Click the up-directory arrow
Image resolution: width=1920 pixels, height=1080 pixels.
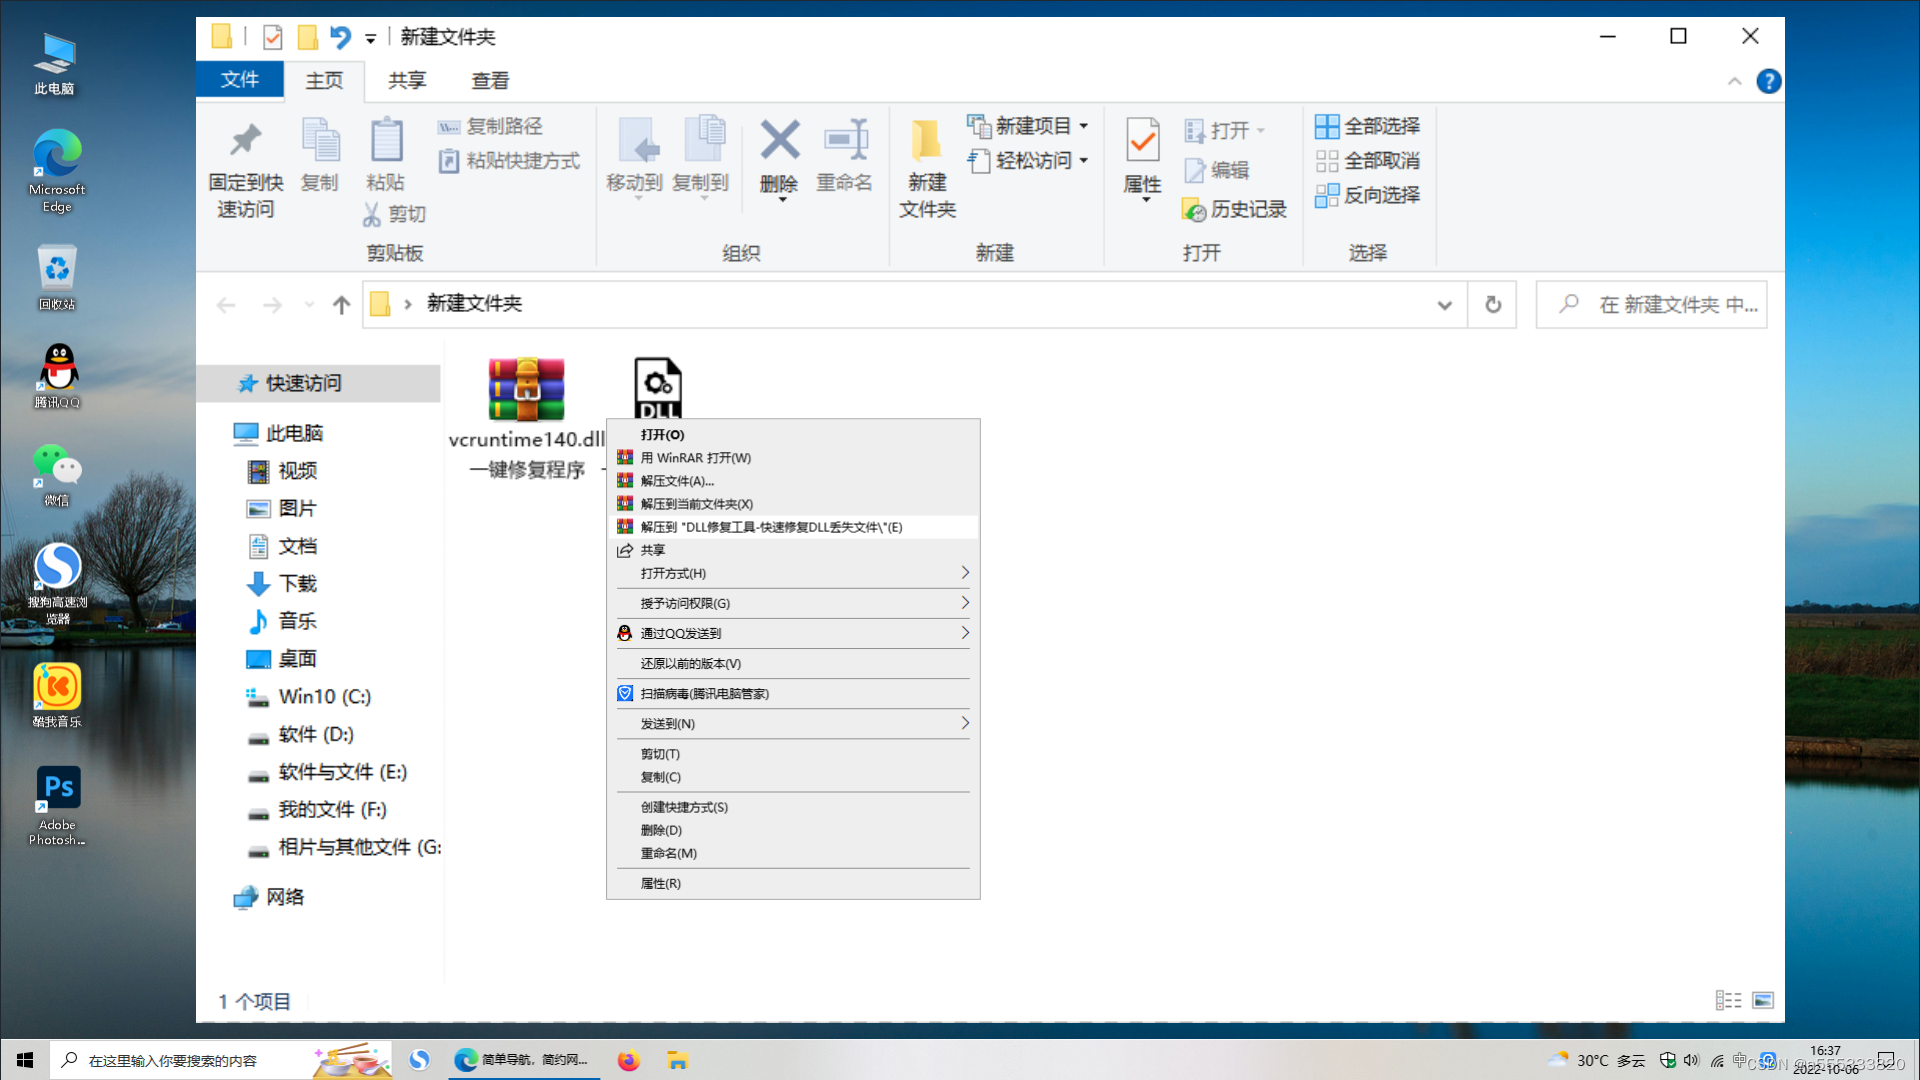point(341,305)
